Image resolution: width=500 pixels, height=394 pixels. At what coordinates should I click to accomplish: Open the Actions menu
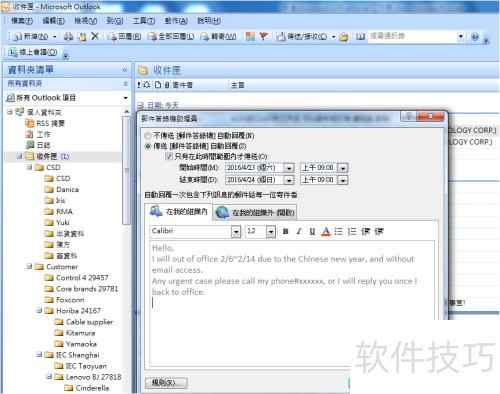tap(176, 21)
